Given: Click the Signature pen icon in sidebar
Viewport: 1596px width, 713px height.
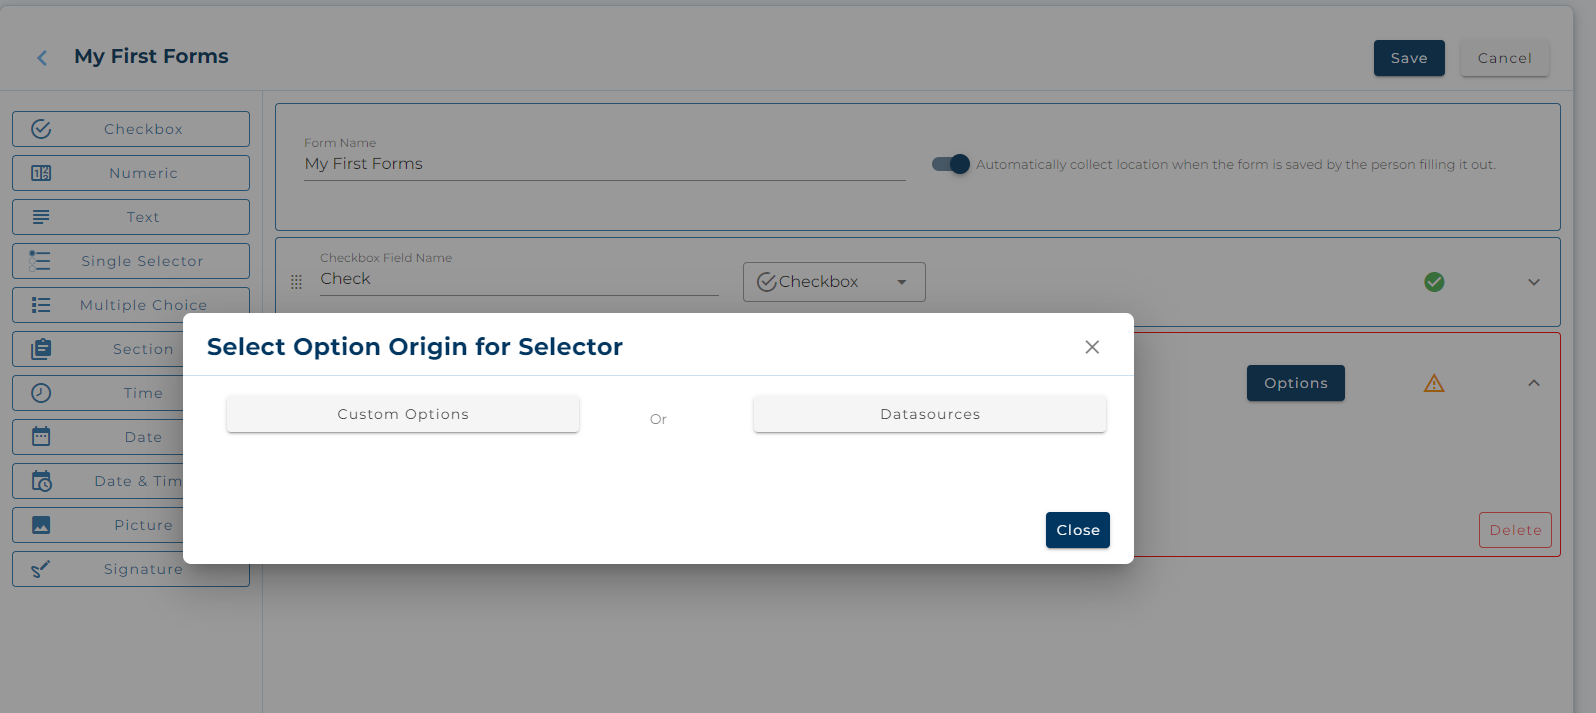Looking at the screenshot, I should pyautogui.click(x=41, y=569).
